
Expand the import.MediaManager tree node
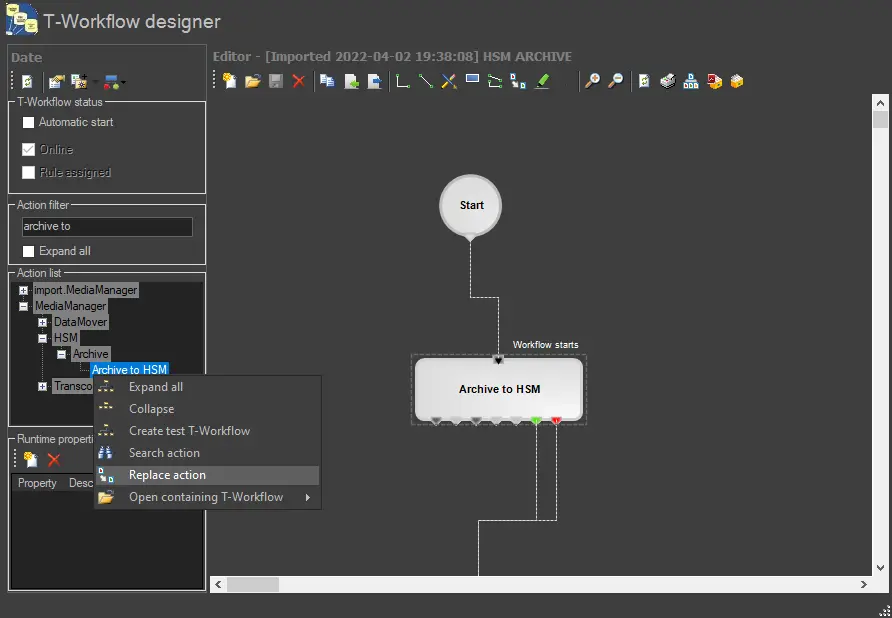click(24, 290)
